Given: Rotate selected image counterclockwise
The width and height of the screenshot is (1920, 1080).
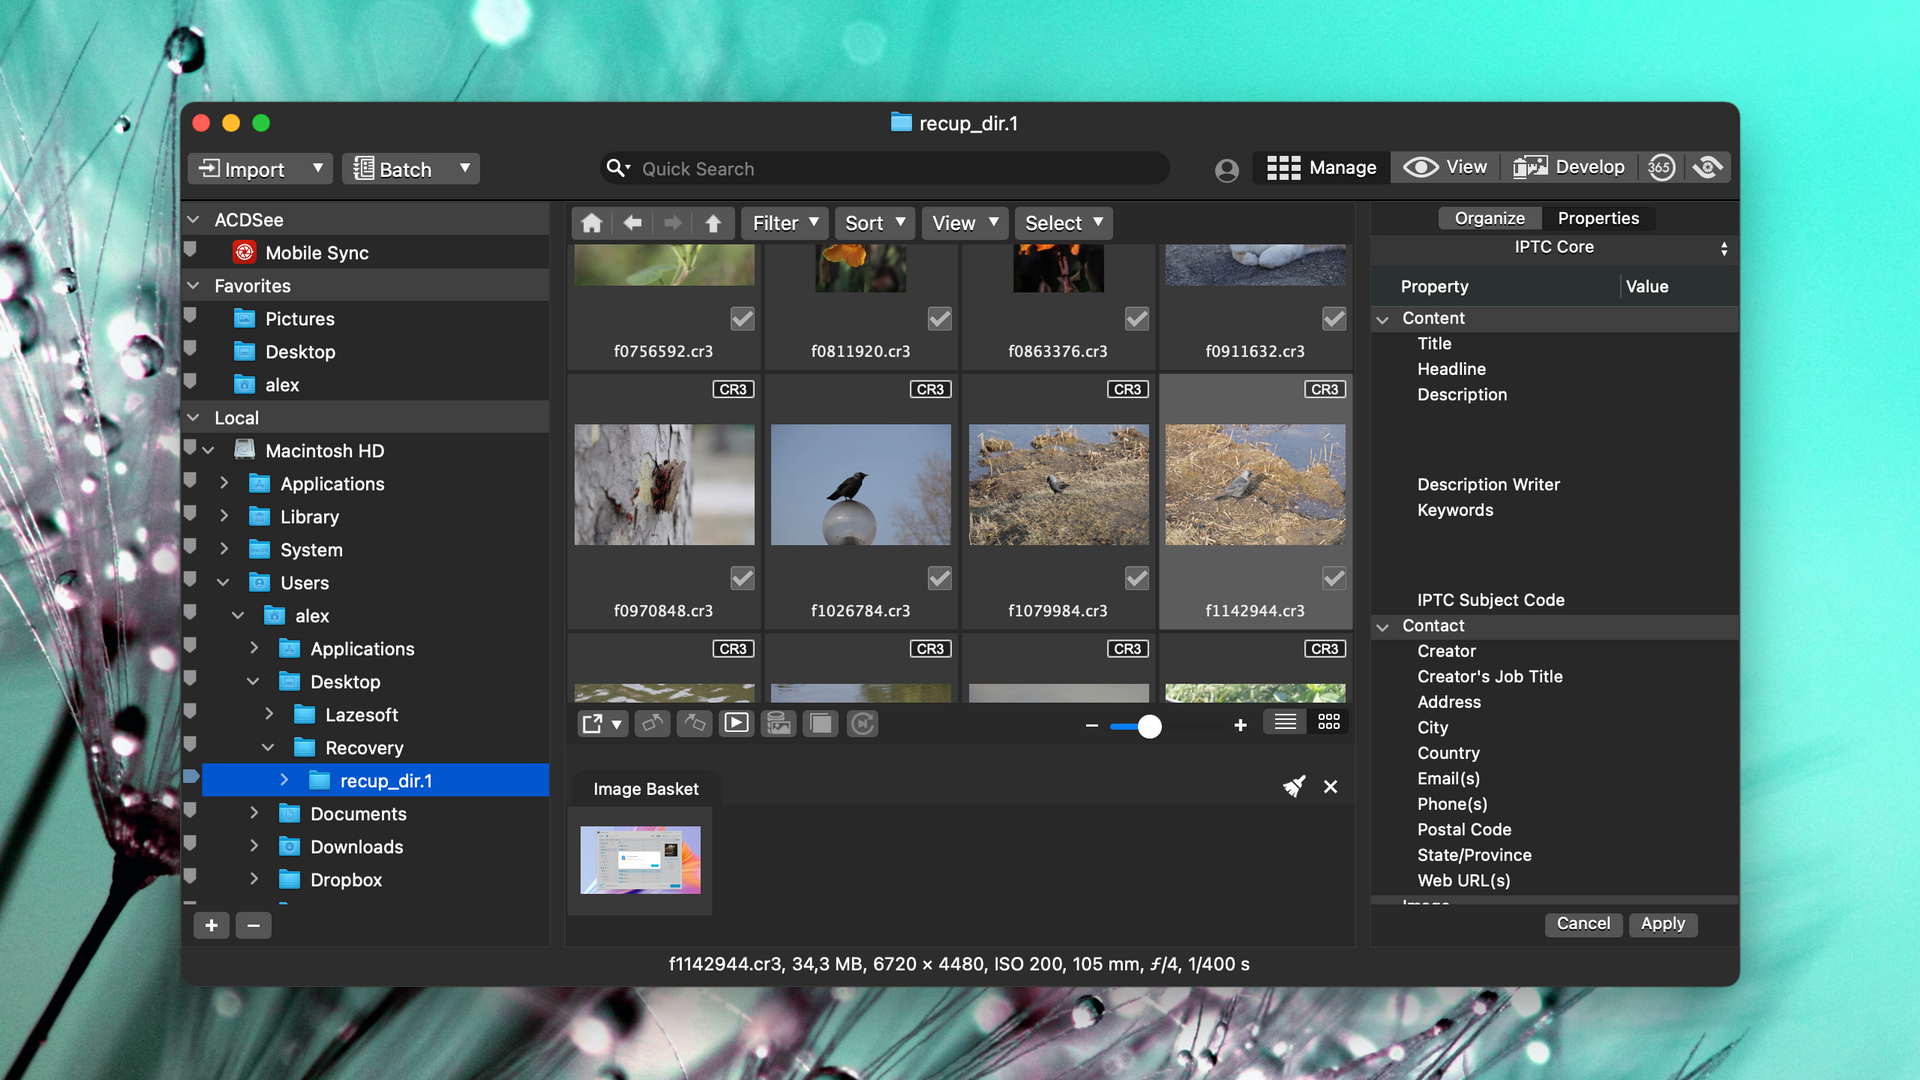Looking at the screenshot, I should coord(653,723).
